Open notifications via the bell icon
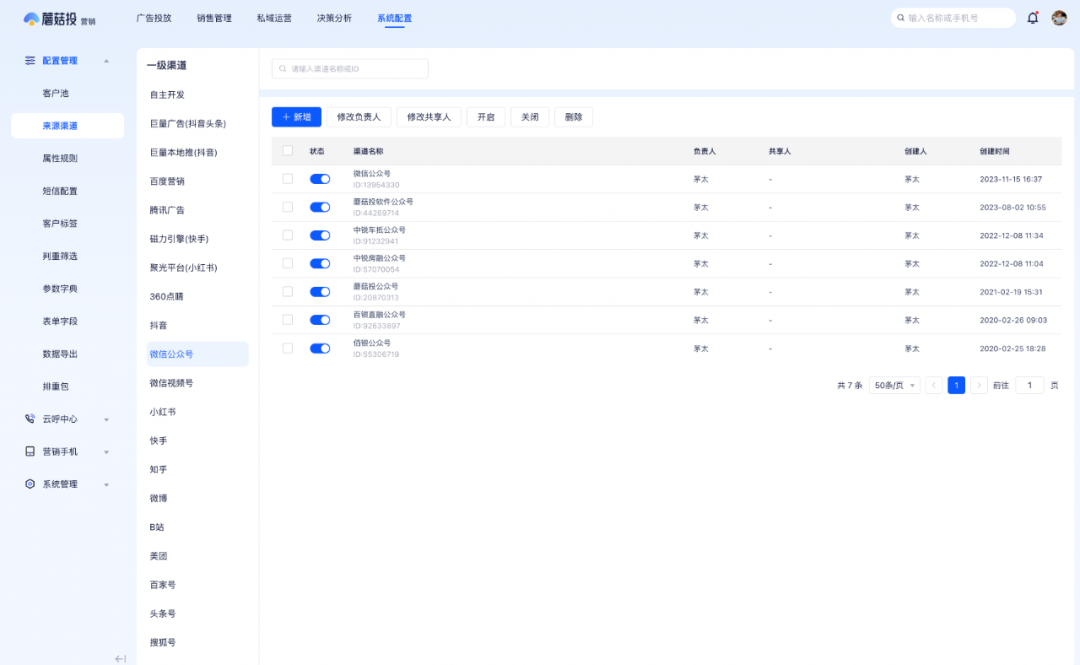 1033,17
